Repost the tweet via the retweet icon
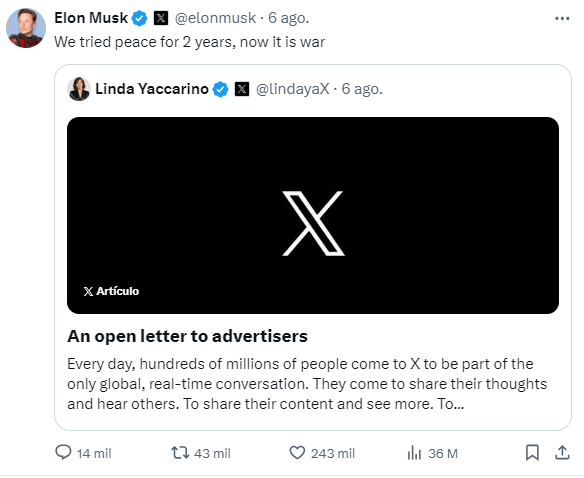Image resolution: width=584 pixels, height=478 pixels. coord(180,453)
